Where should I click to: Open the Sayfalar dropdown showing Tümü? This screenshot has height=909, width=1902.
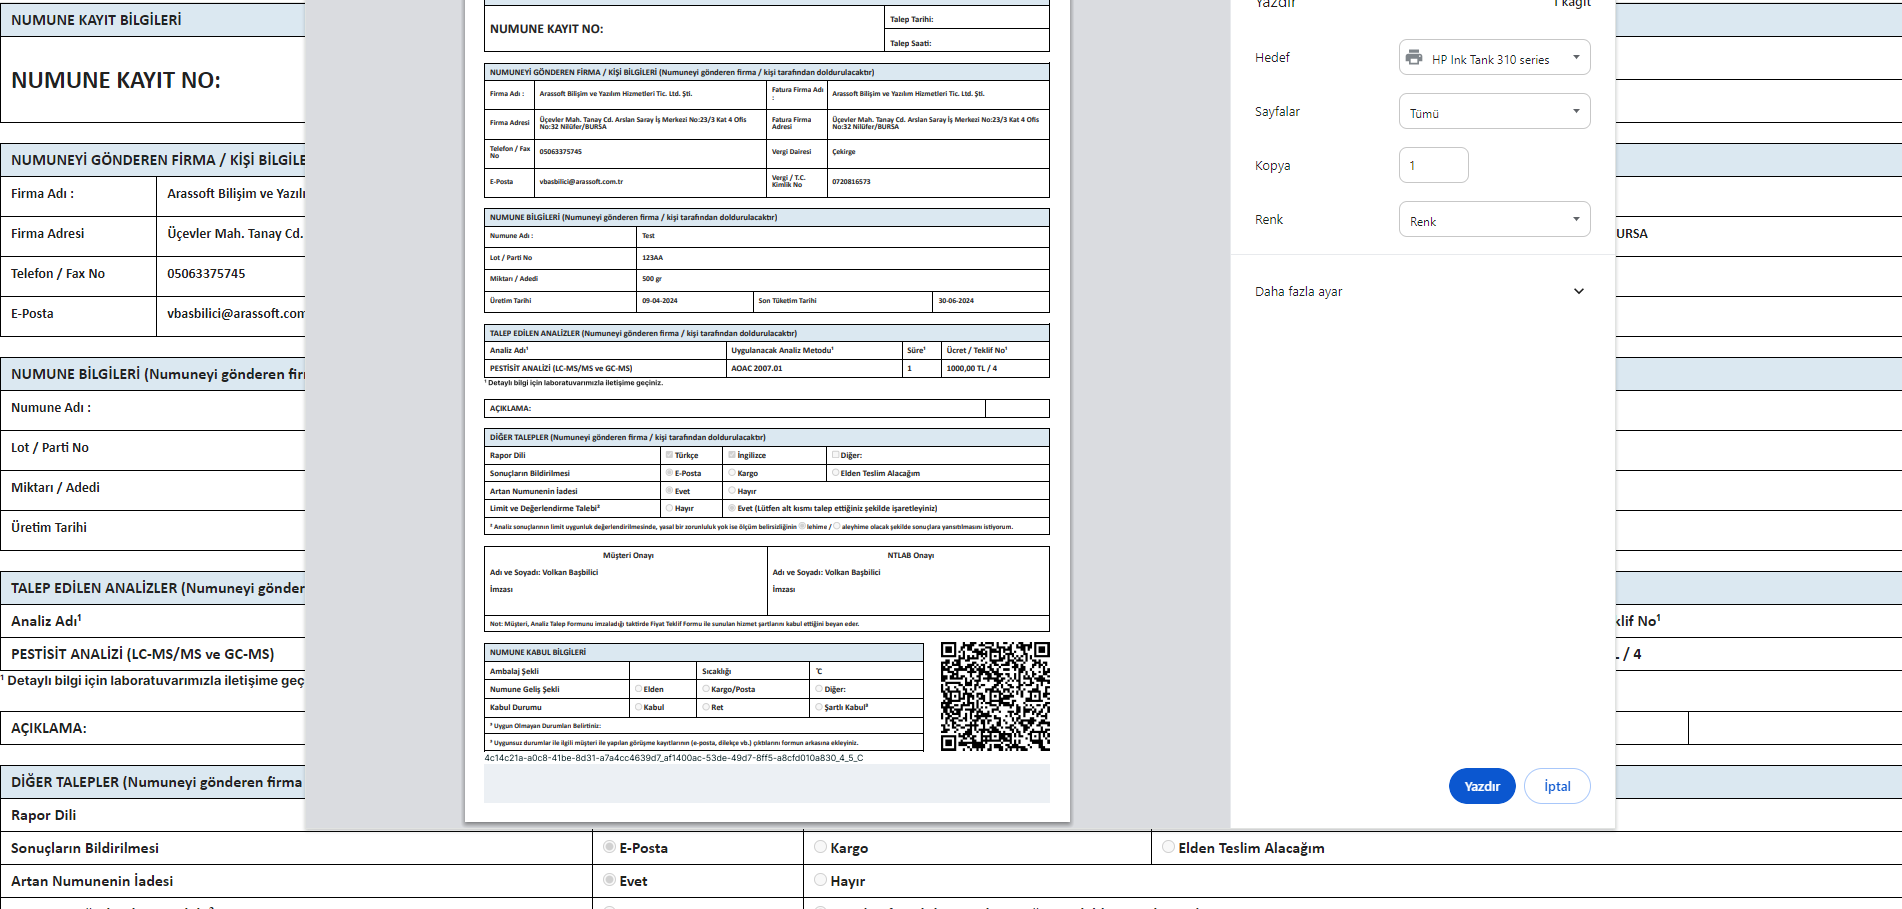pos(1494,112)
